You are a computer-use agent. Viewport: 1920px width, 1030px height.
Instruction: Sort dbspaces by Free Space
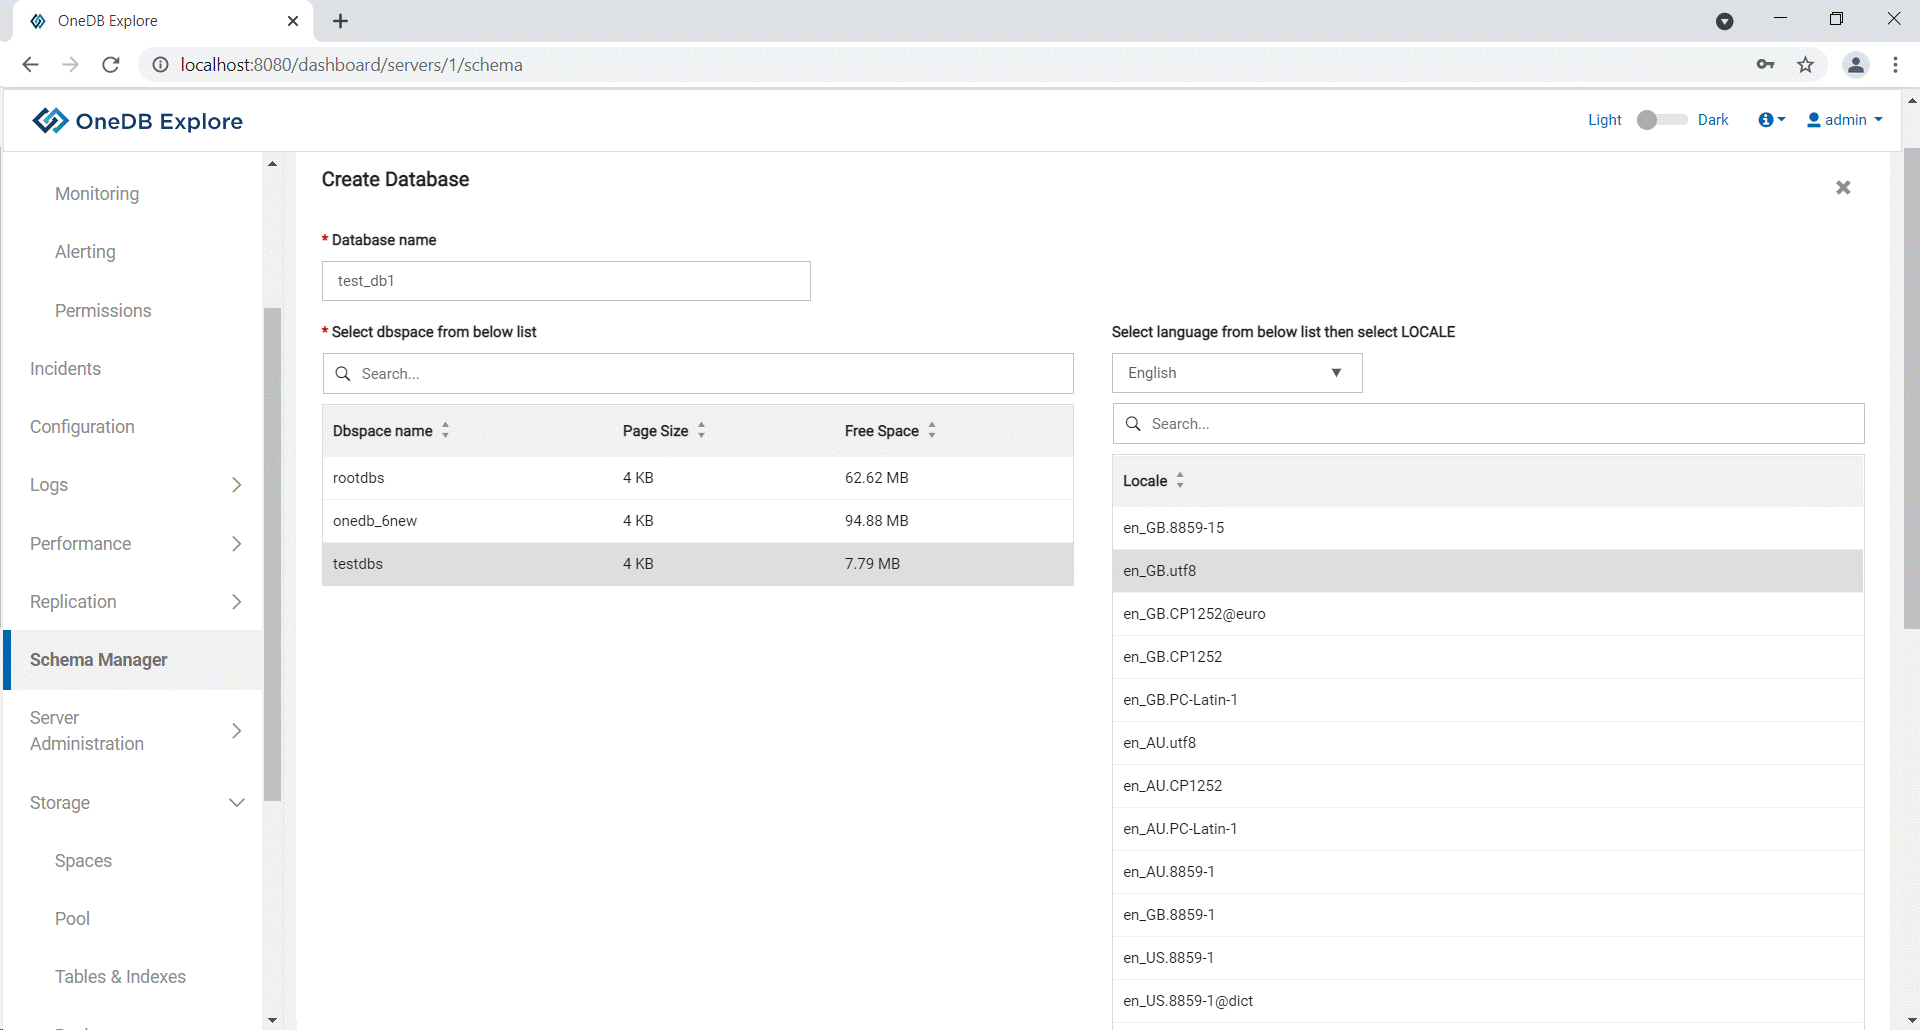click(931, 431)
